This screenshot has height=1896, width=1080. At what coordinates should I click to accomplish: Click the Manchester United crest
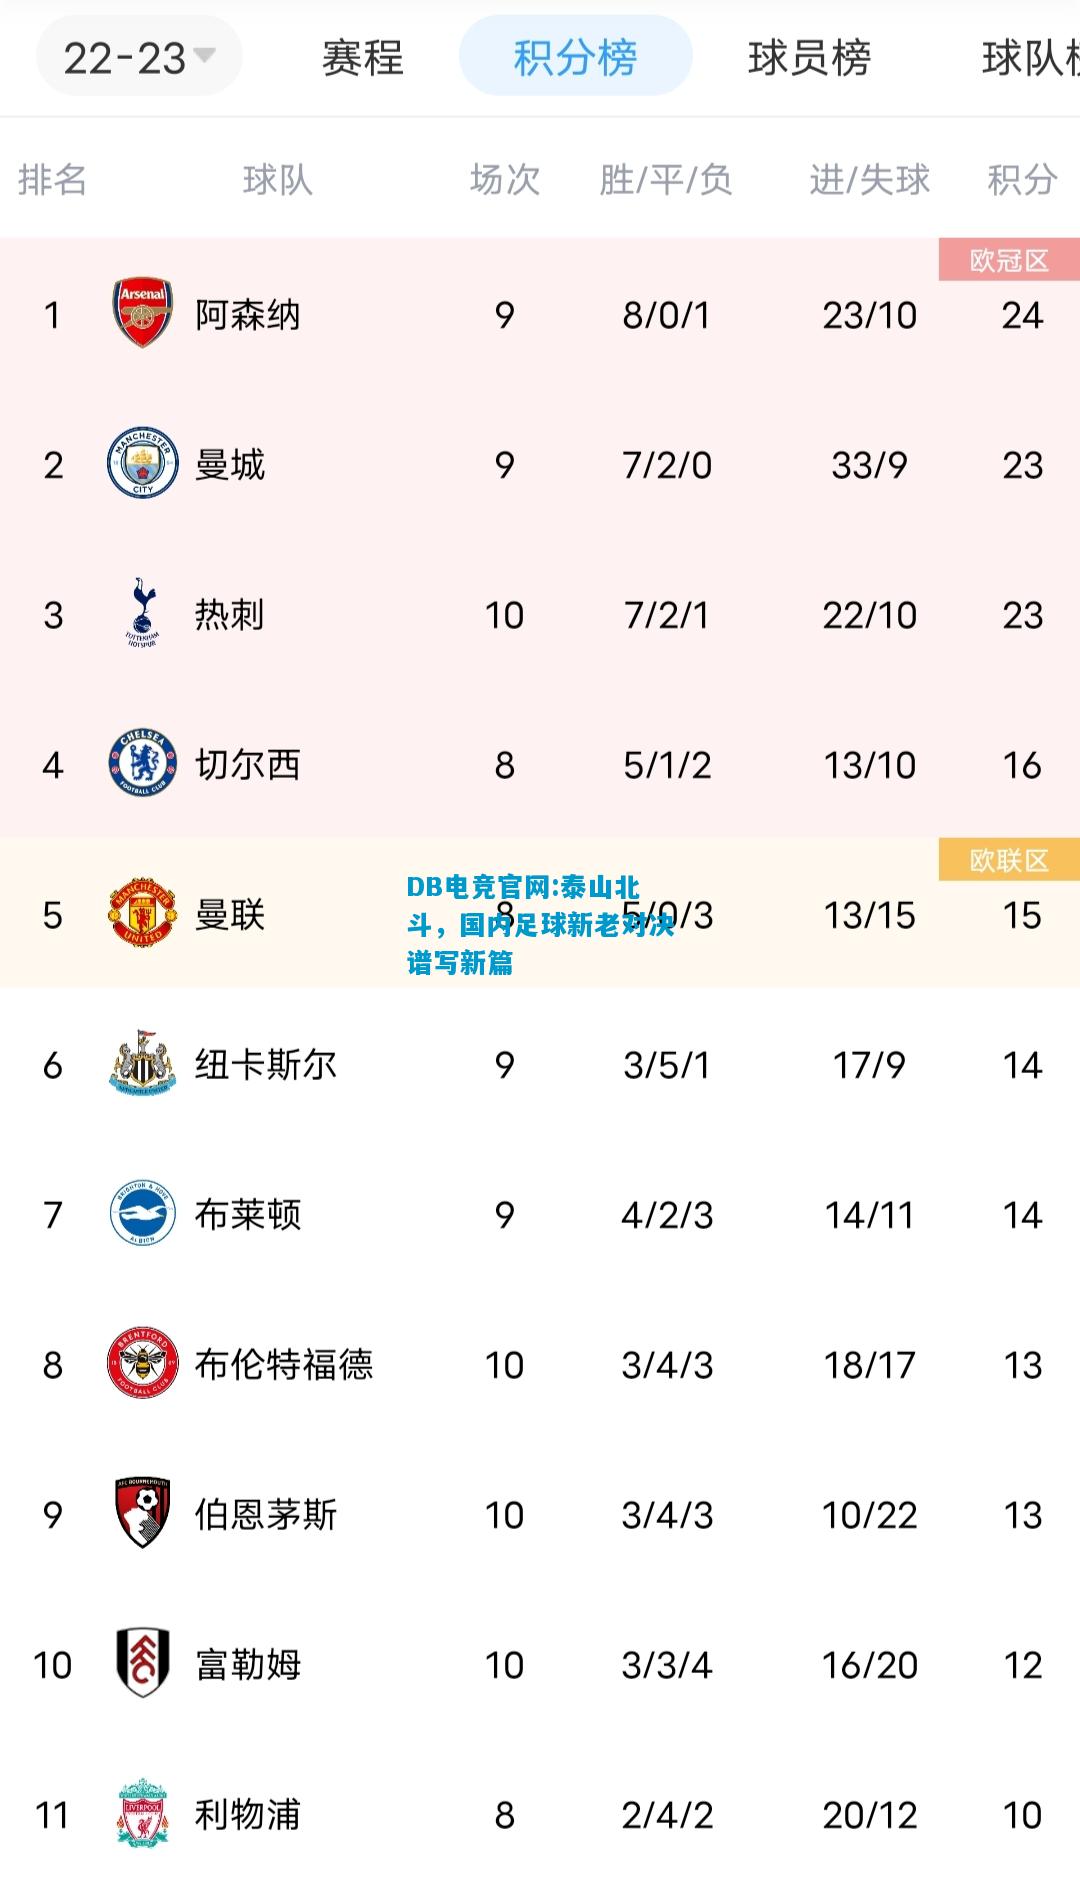tap(142, 913)
